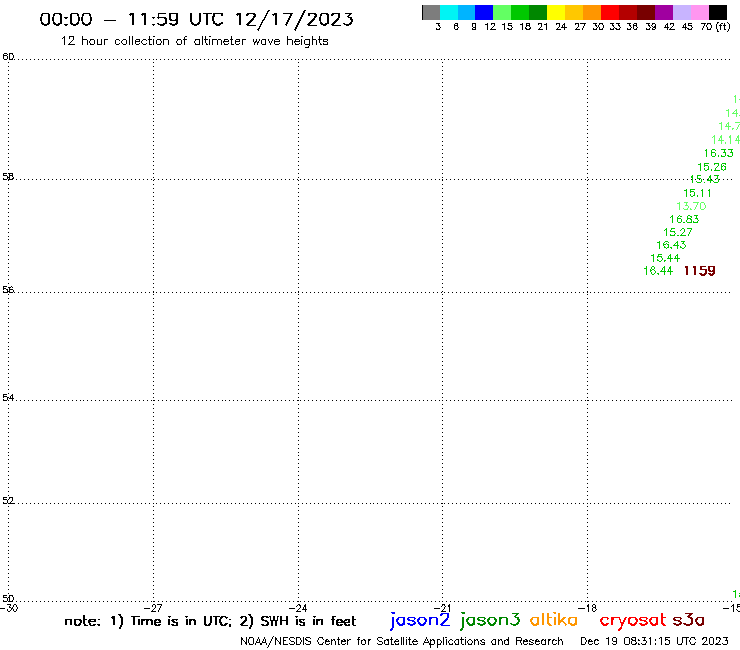Click the lavender legend swatch
Image resolution: width=740 pixels, height=650 pixels.
point(681,12)
